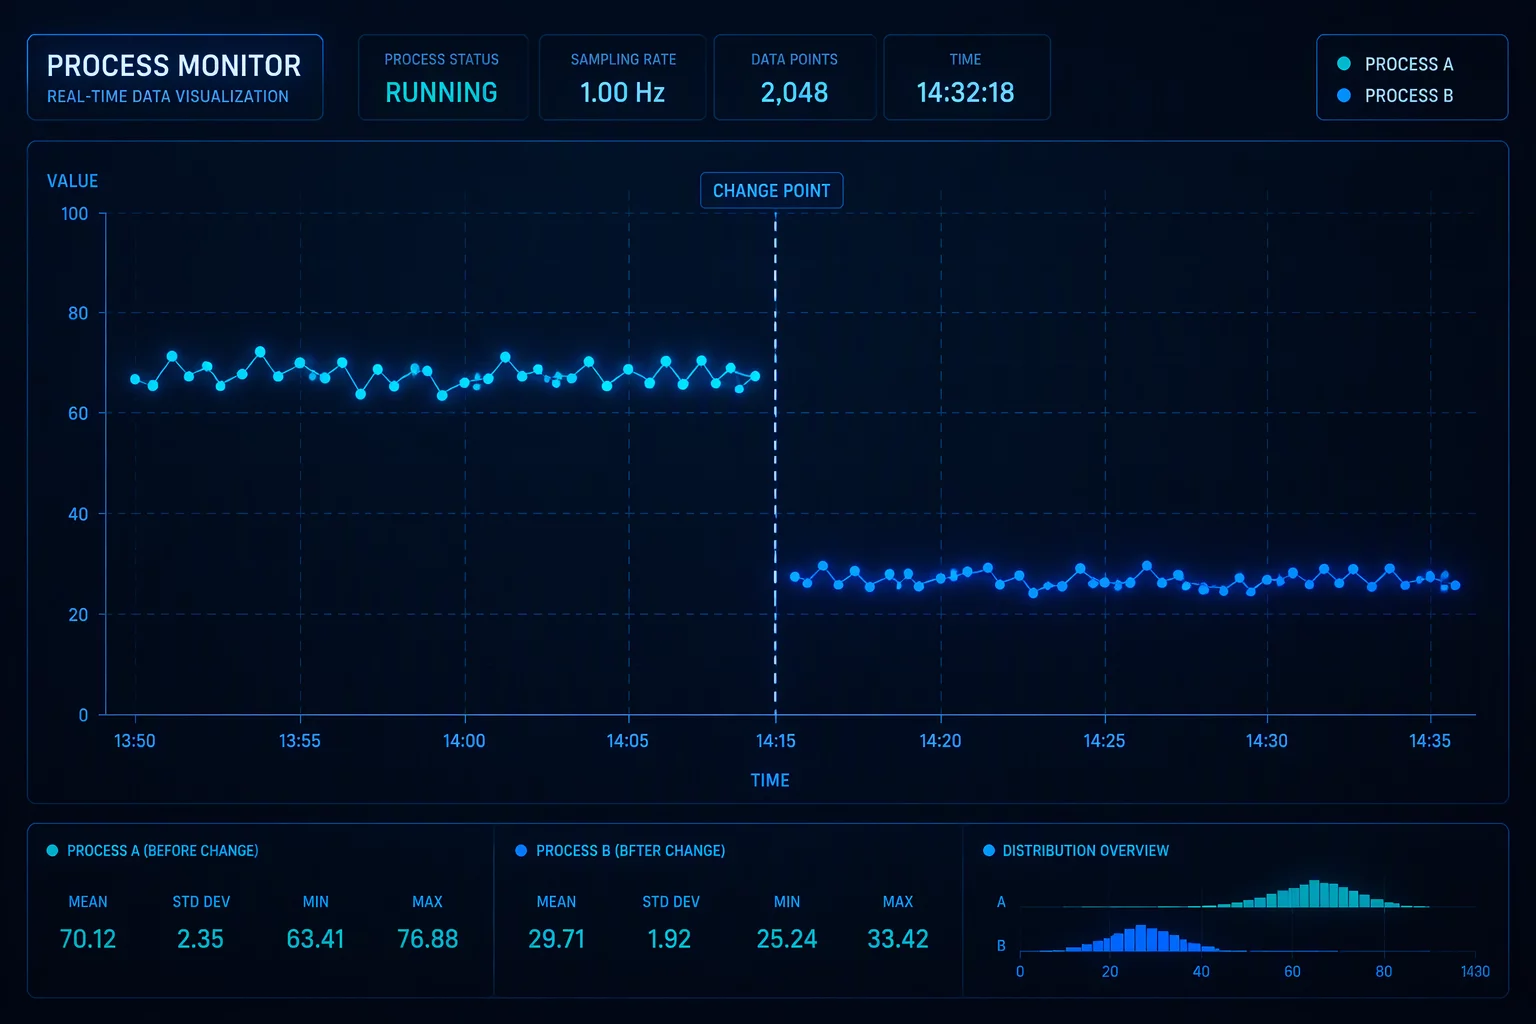Click the VALUE axis title
1536x1024 pixels.
tap(72, 181)
